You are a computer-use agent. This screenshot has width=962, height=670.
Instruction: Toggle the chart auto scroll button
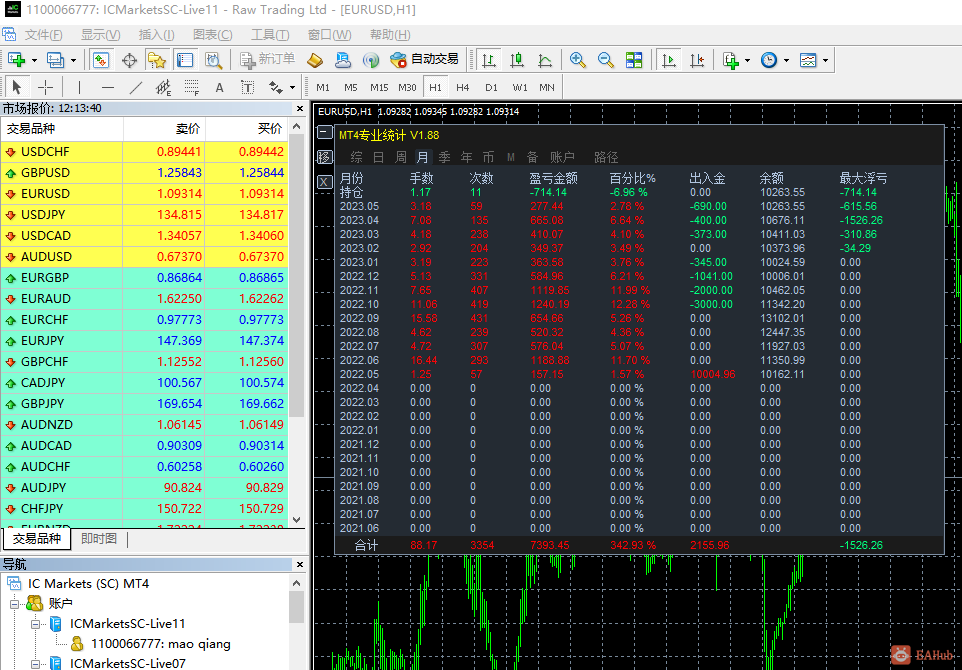pos(670,60)
